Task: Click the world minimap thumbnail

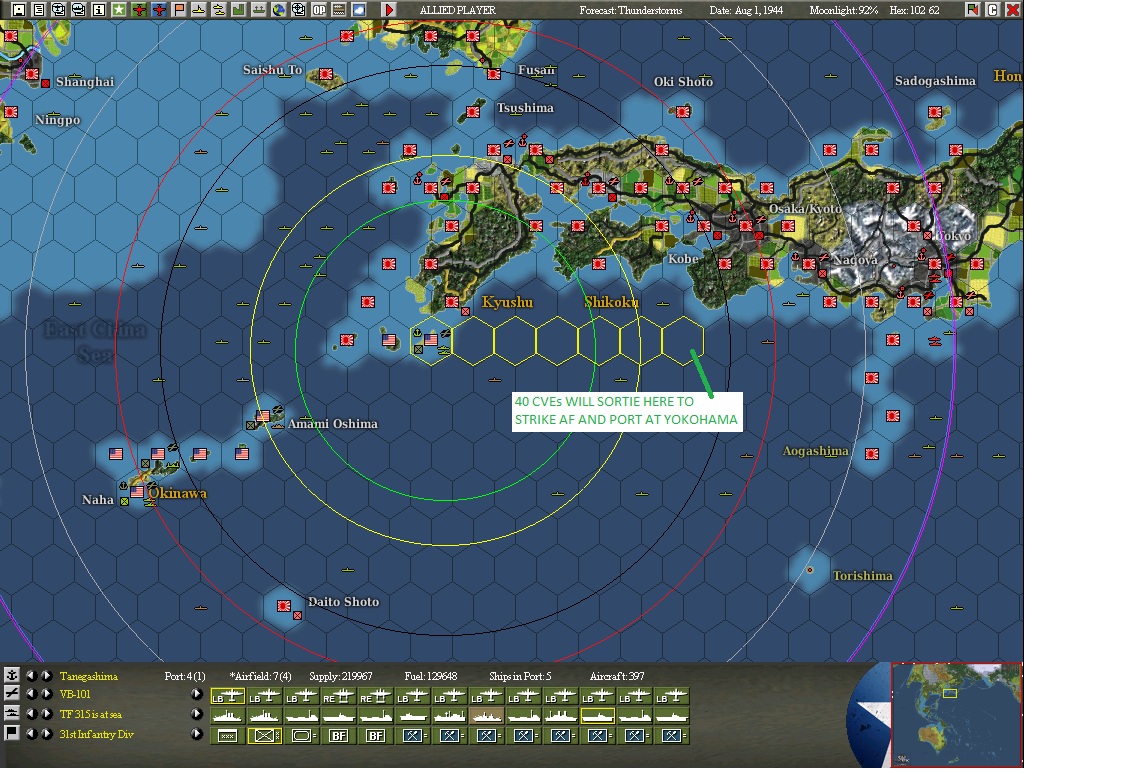Action: (956, 714)
